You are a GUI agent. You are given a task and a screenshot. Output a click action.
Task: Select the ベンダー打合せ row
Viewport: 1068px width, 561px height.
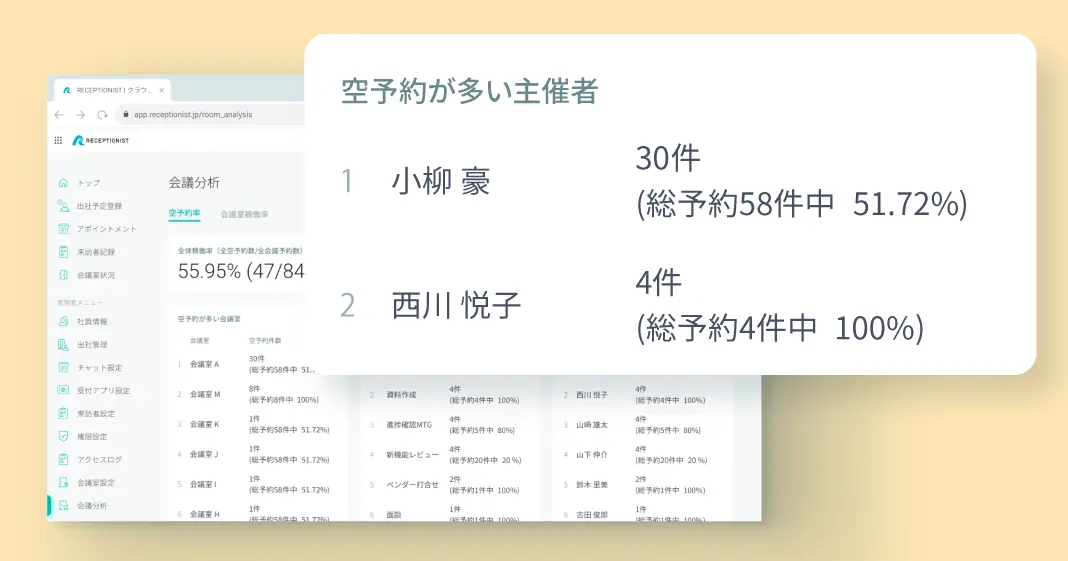coord(445,485)
